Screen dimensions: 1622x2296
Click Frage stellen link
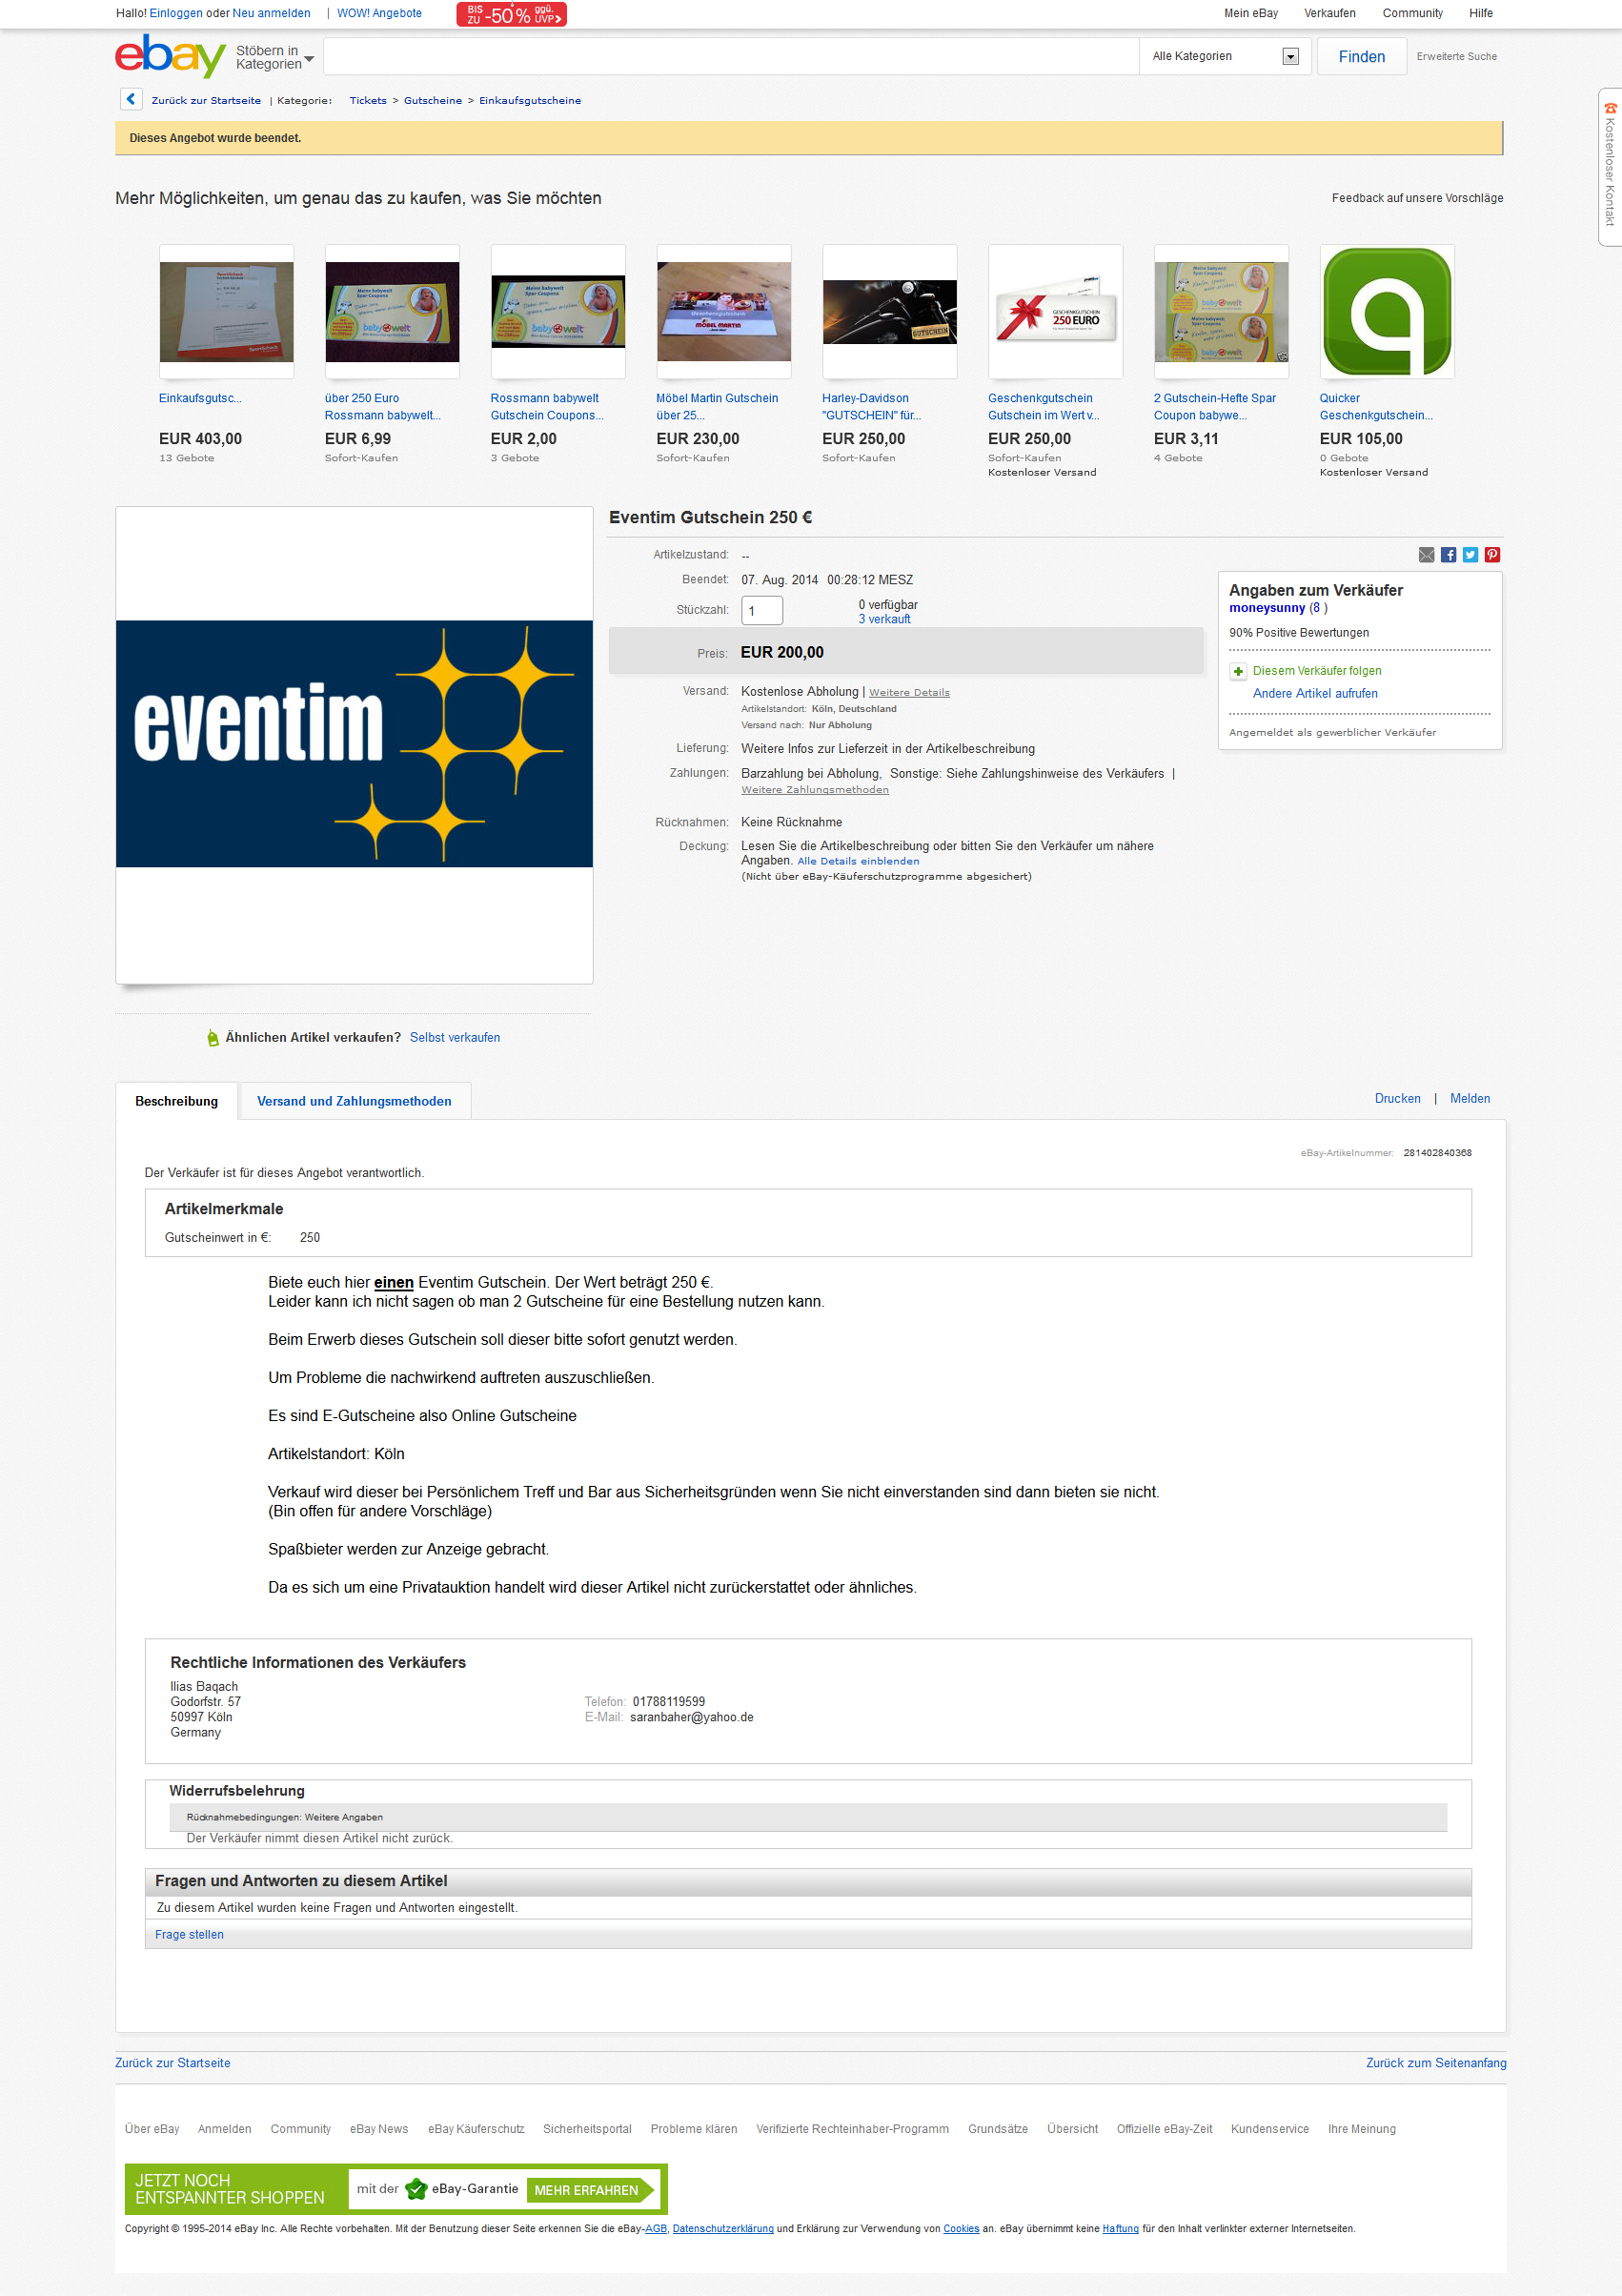pos(189,1935)
